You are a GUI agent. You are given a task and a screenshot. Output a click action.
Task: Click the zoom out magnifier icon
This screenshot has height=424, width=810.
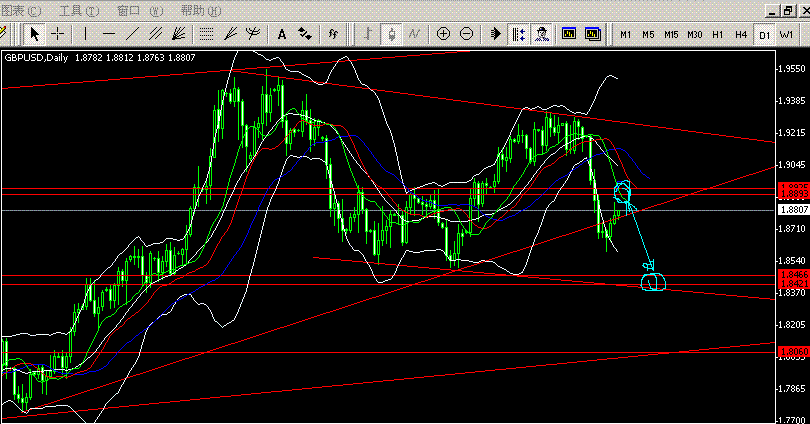[467, 34]
